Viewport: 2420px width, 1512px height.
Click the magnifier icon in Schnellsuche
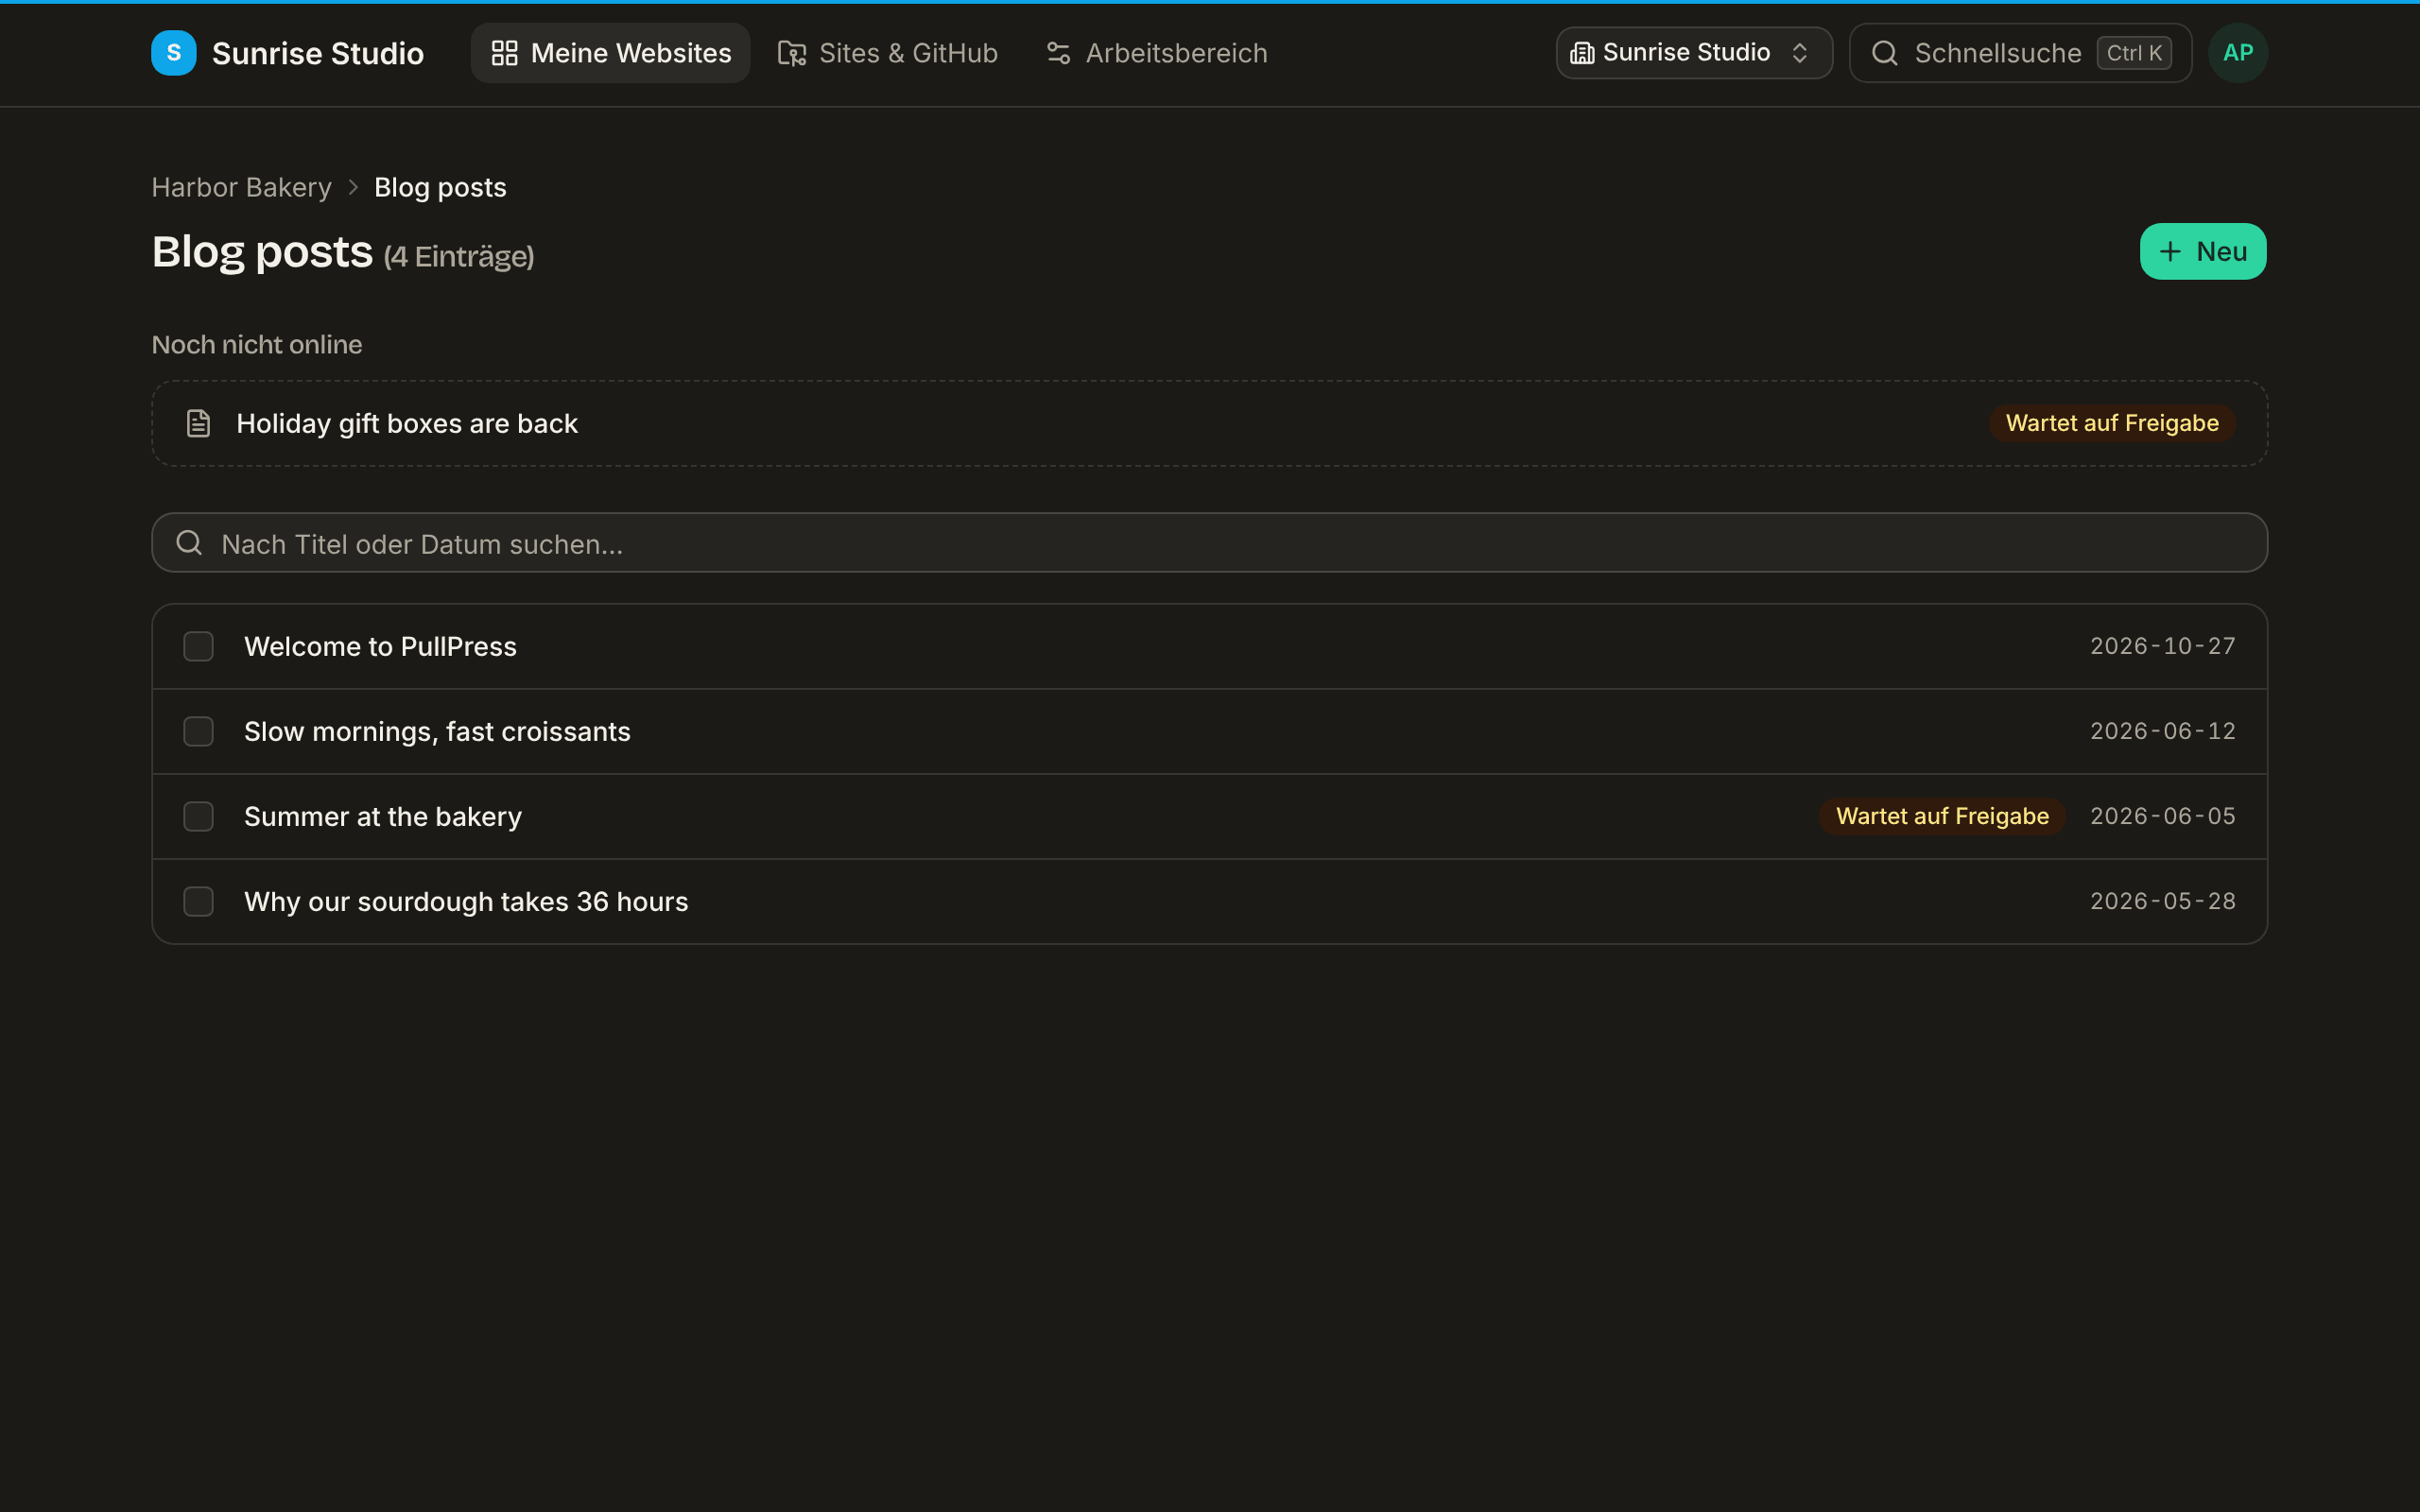[x=1884, y=53]
